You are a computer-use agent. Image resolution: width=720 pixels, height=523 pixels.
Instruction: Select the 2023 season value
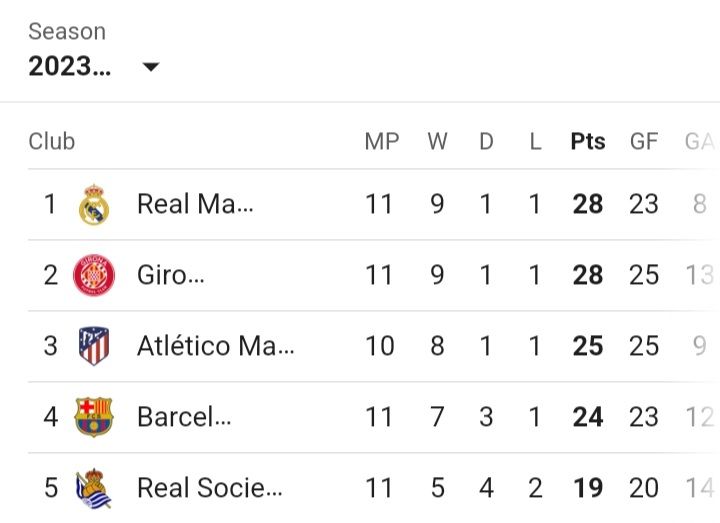[x=70, y=66]
